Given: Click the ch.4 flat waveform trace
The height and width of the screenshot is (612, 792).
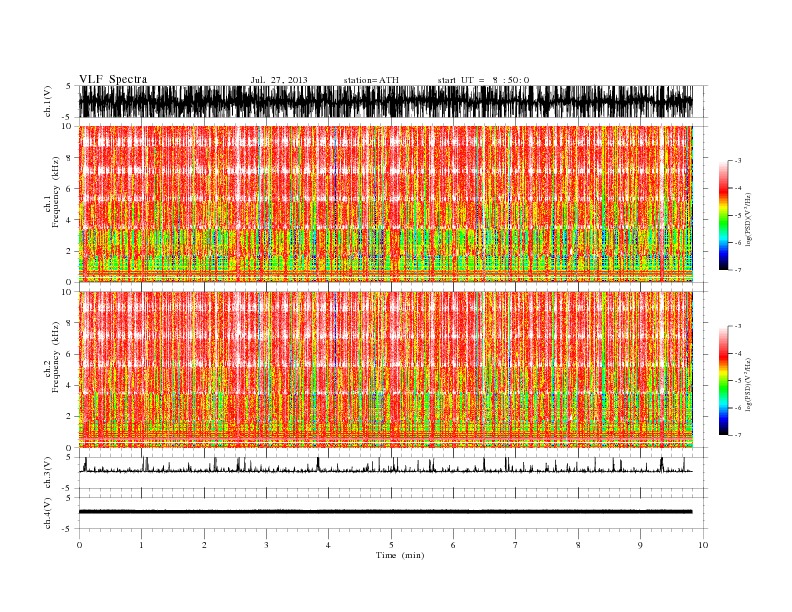Looking at the screenshot, I should (x=386, y=512).
